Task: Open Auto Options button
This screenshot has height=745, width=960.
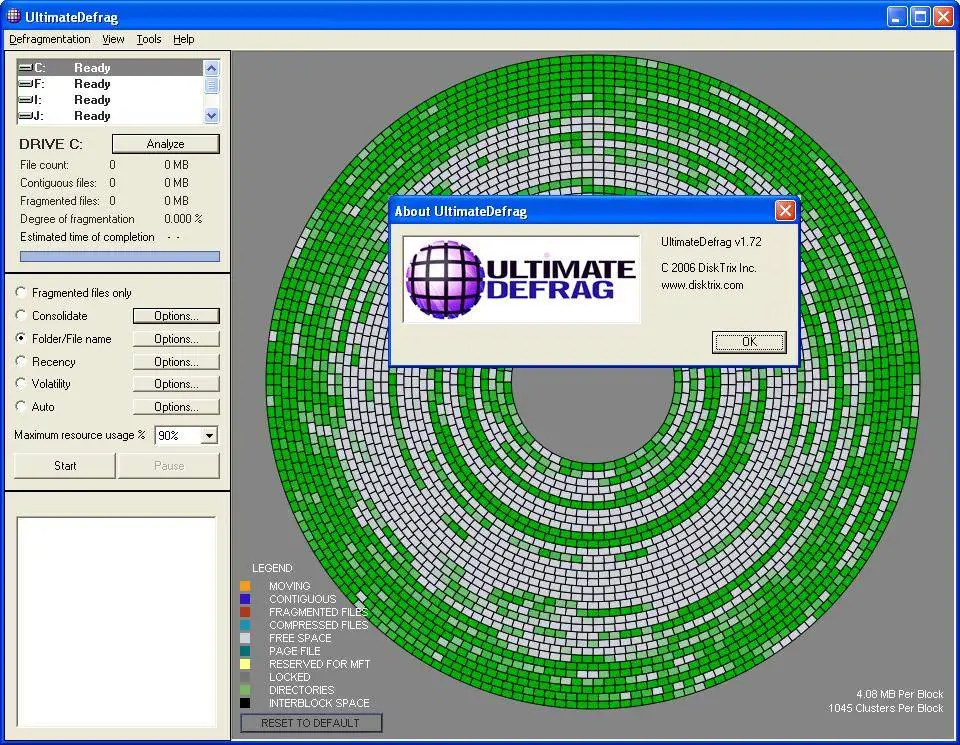Action: point(176,407)
